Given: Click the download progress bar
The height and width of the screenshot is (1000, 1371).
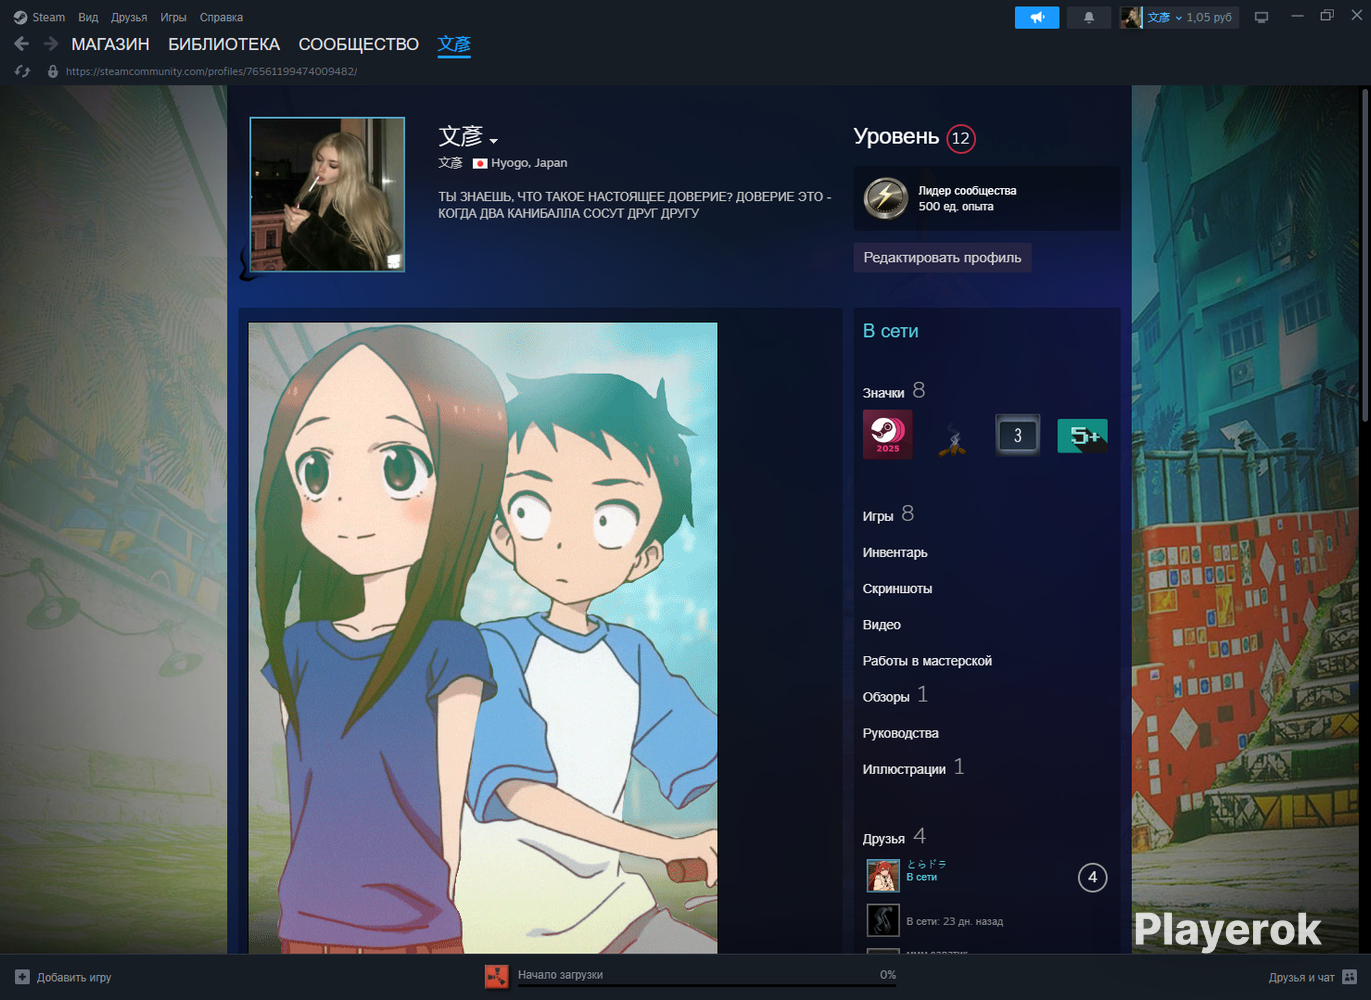Looking at the screenshot, I should point(707,986).
